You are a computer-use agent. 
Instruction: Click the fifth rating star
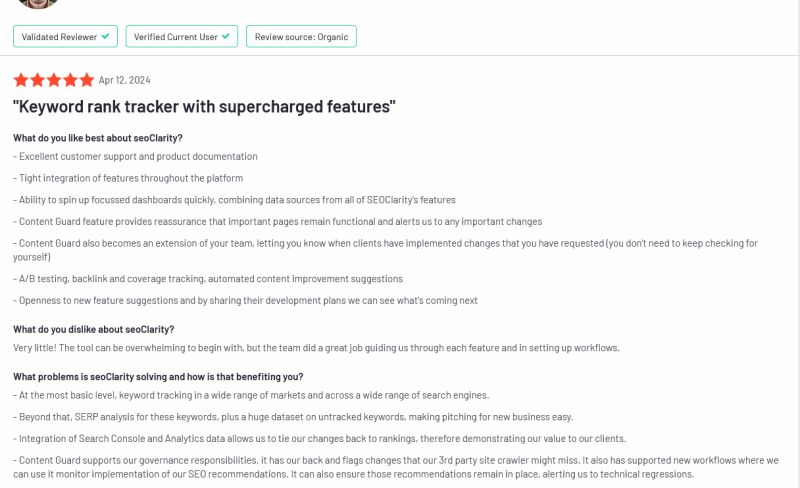coord(87,80)
